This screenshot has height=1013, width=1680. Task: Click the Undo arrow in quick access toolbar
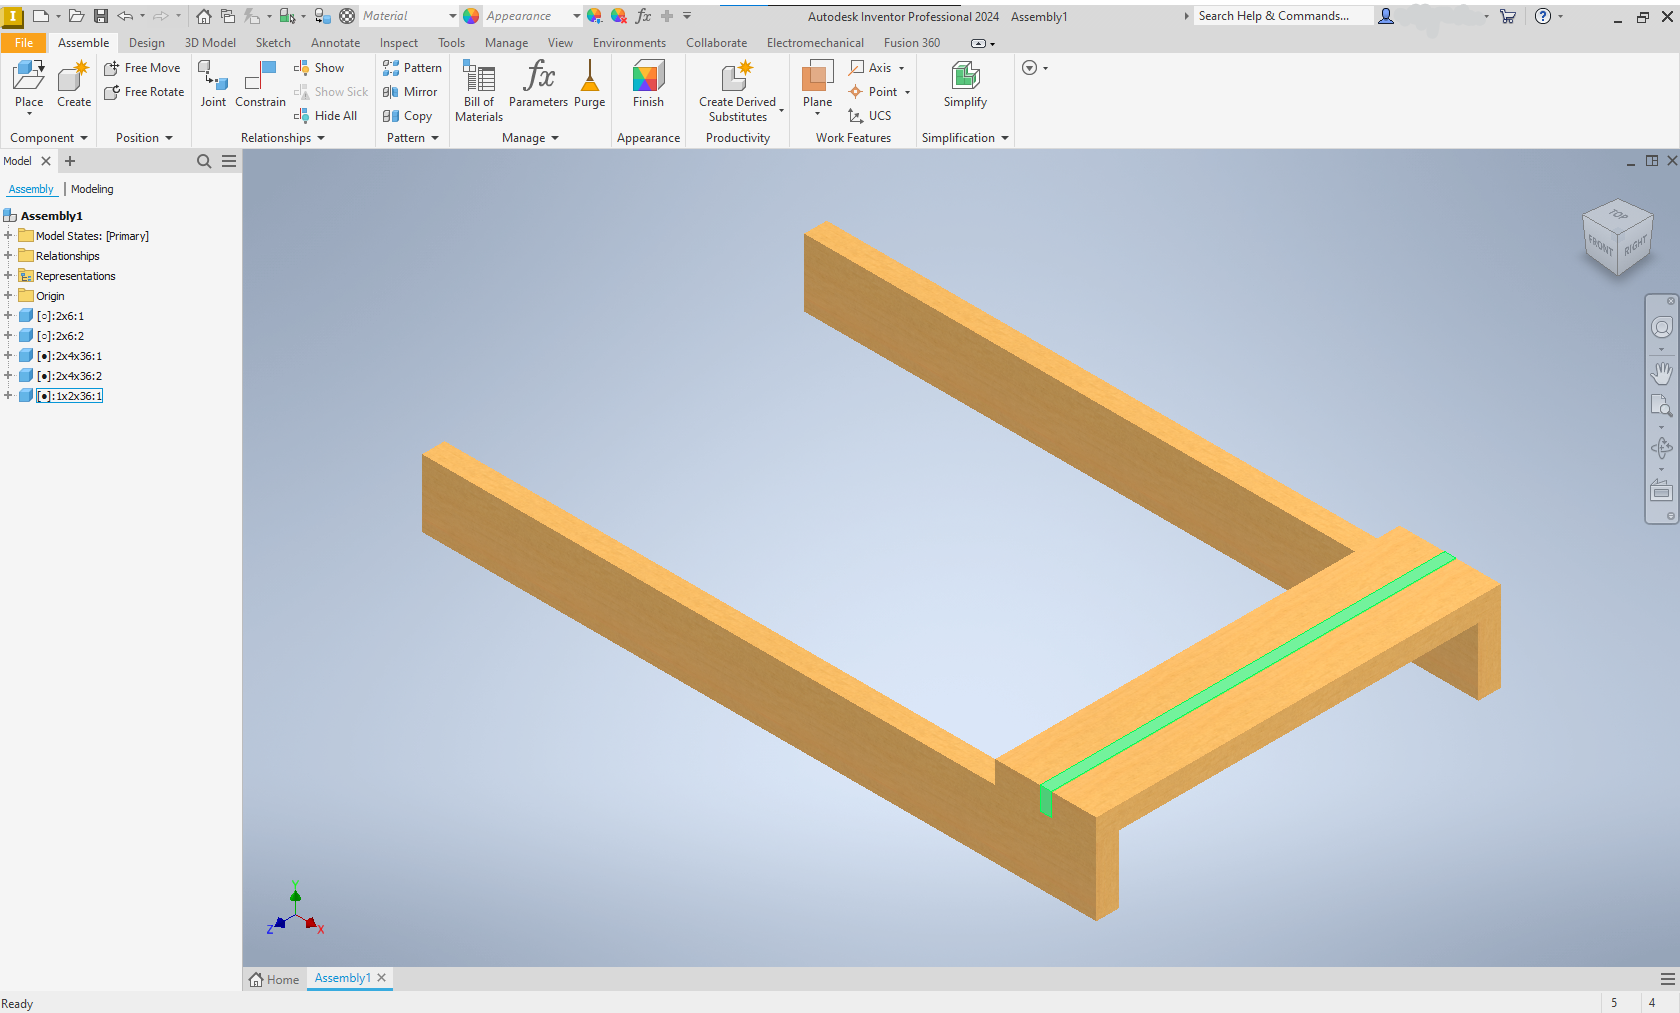[x=125, y=16]
